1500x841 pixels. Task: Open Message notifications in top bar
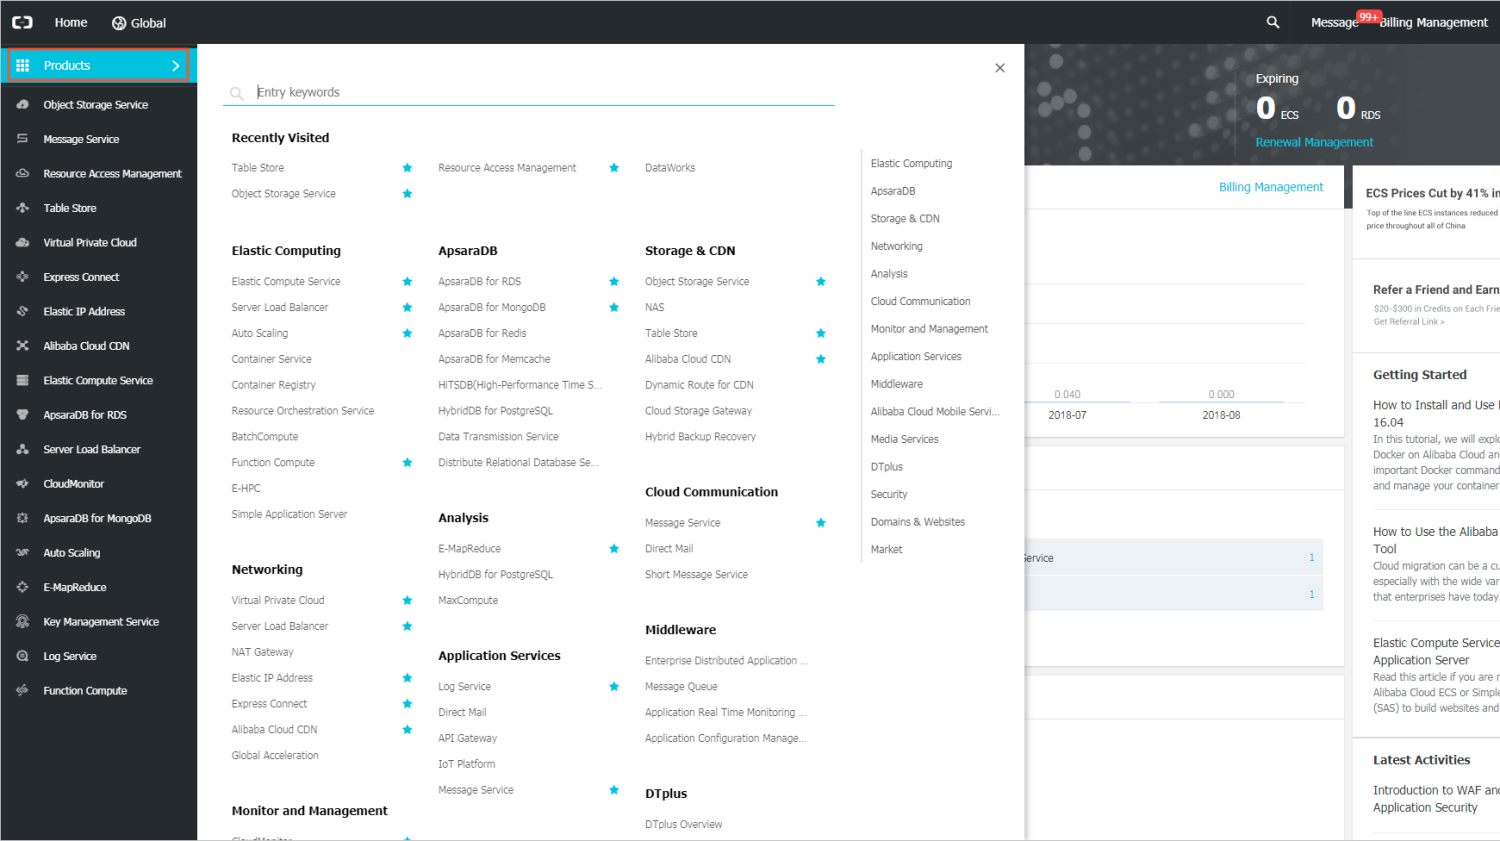(x=1334, y=23)
